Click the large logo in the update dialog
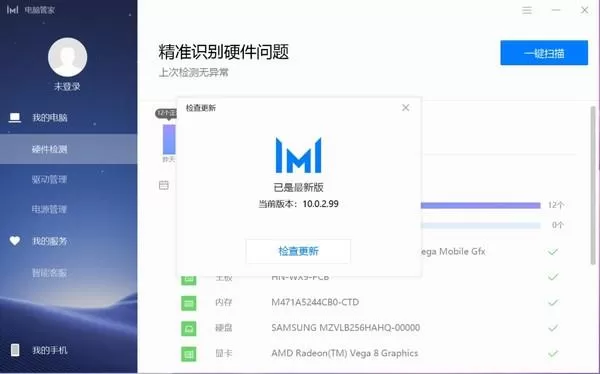600x374 pixels. [x=298, y=155]
